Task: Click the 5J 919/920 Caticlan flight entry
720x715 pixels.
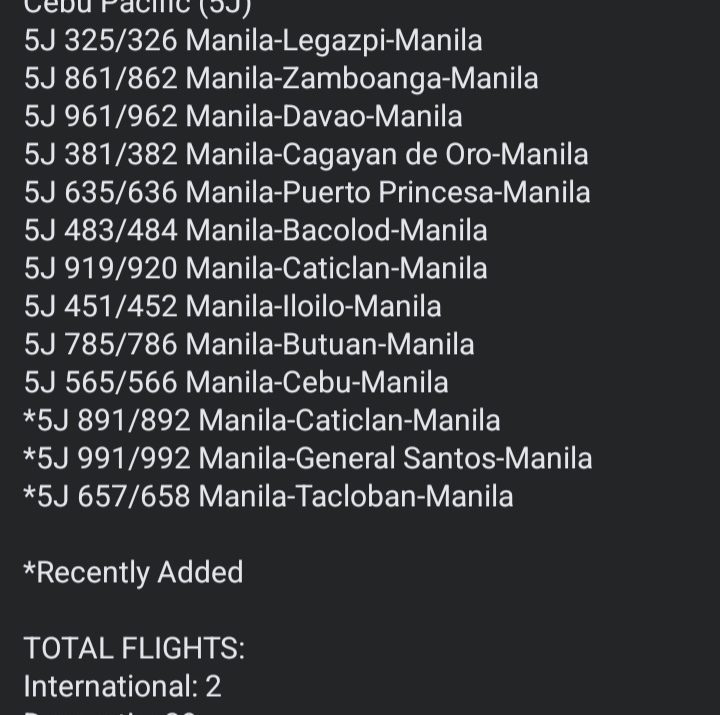Action: tap(255, 269)
